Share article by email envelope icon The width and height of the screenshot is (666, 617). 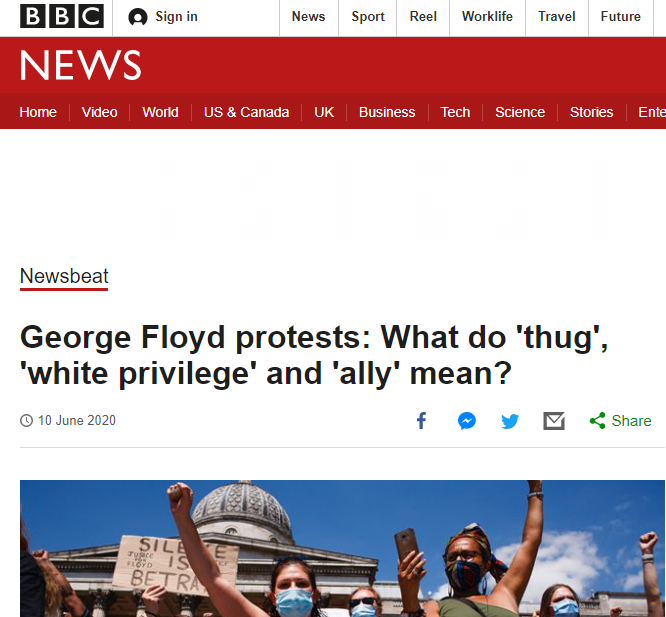click(x=554, y=421)
